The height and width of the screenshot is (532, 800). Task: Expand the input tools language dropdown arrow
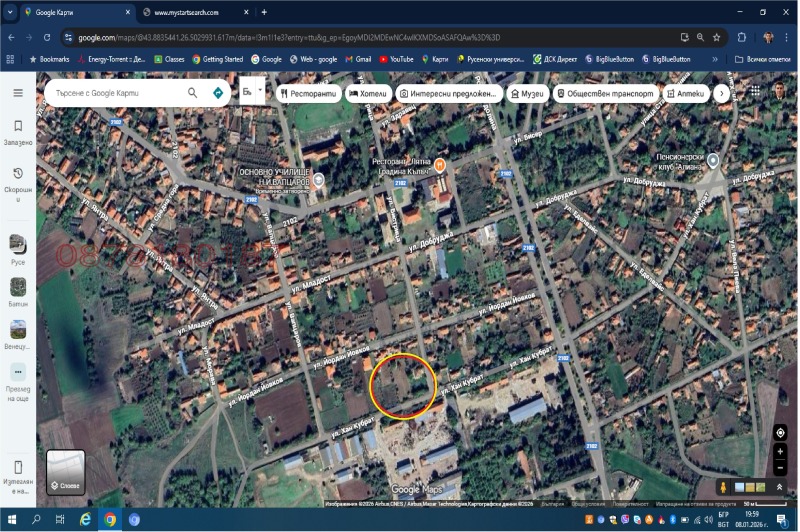(260, 91)
